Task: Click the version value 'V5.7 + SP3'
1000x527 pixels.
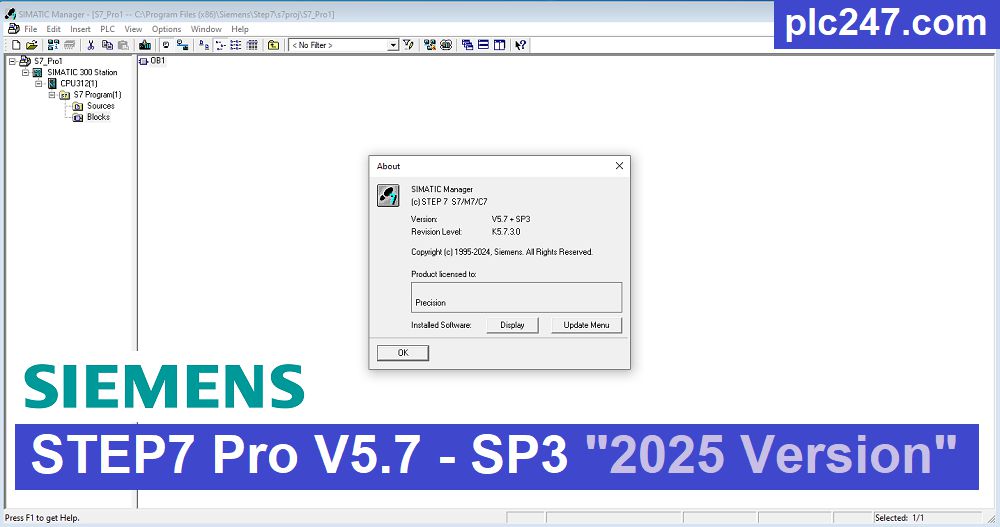Action: point(511,219)
